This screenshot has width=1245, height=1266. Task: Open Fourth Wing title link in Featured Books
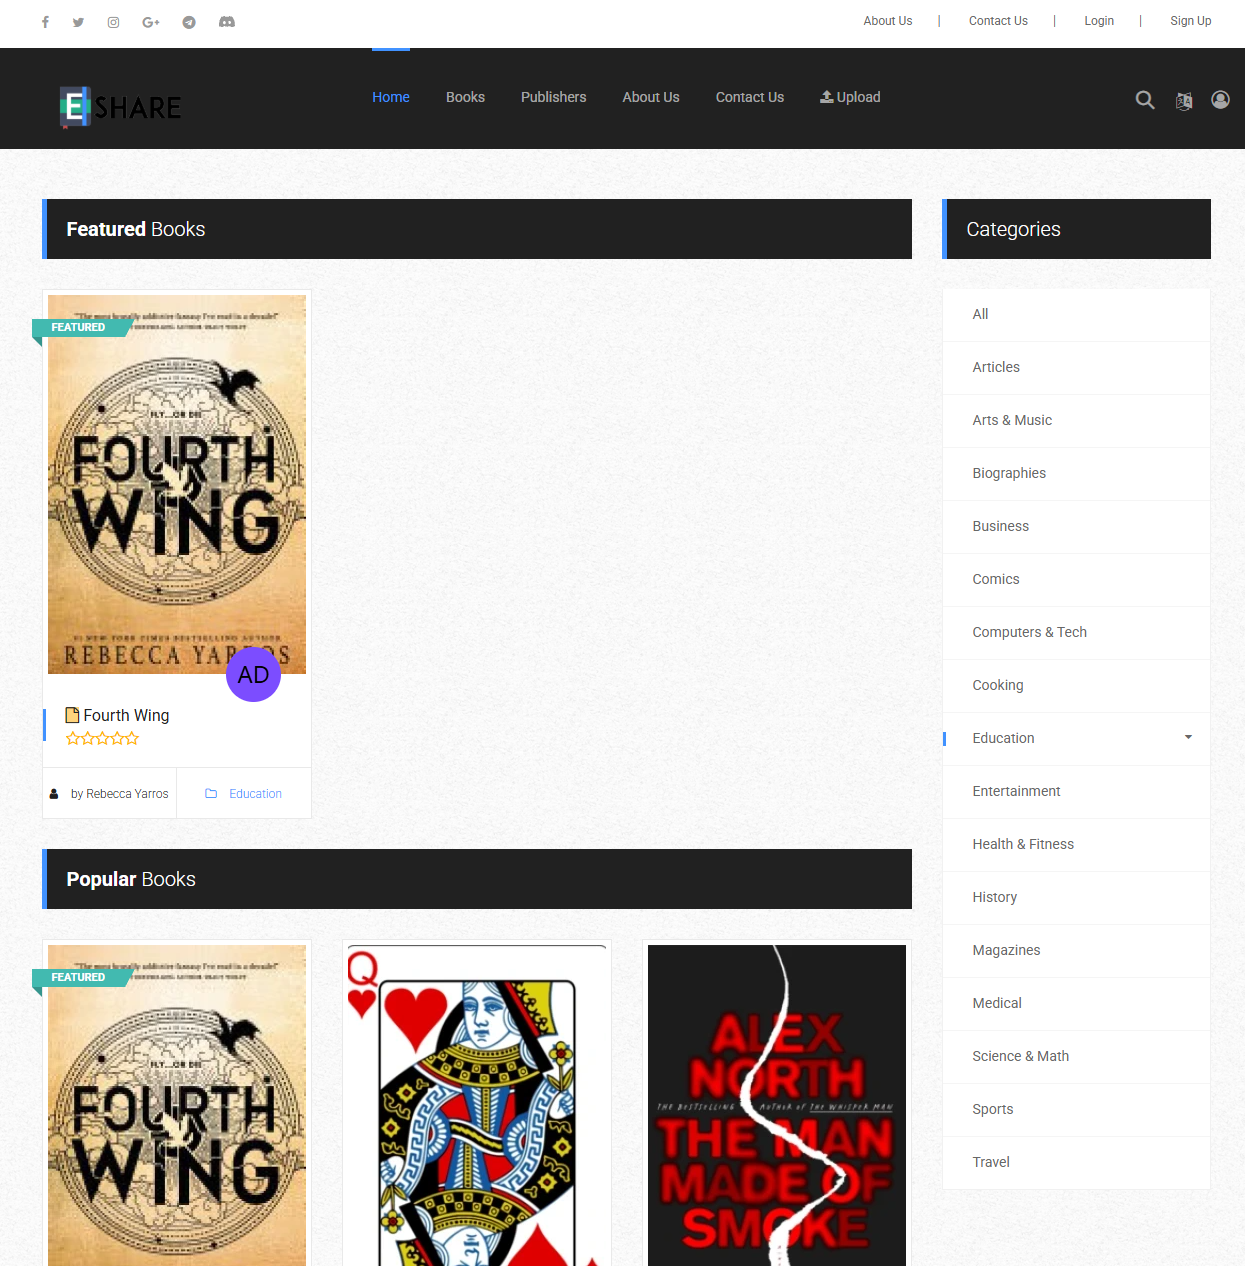pyautogui.click(x=126, y=715)
